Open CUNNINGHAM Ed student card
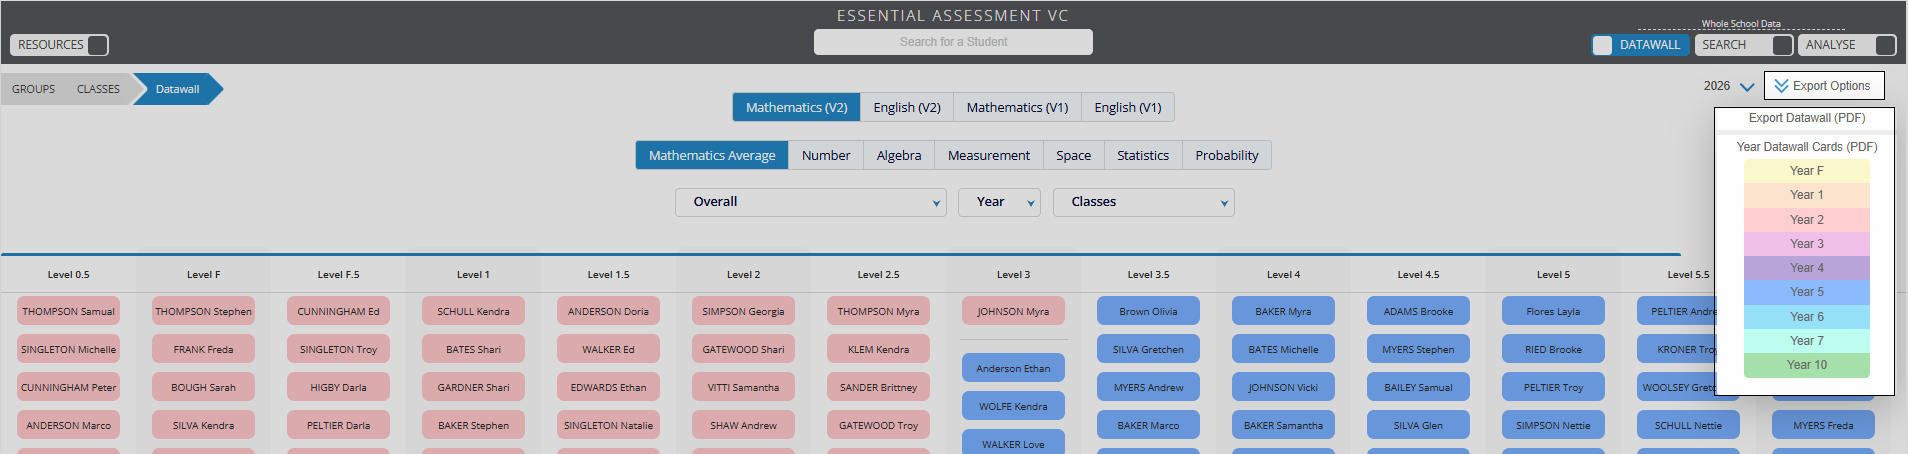The width and height of the screenshot is (1908, 454). (339, 311)
